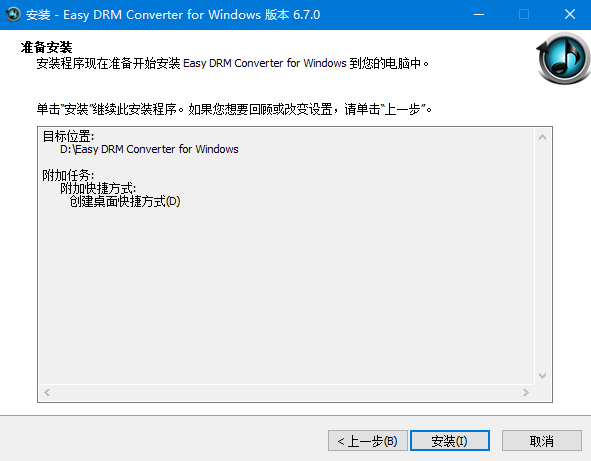Click the '创建桌面快捷方式(D)' line
591x461 pixels.
(125, 202)
